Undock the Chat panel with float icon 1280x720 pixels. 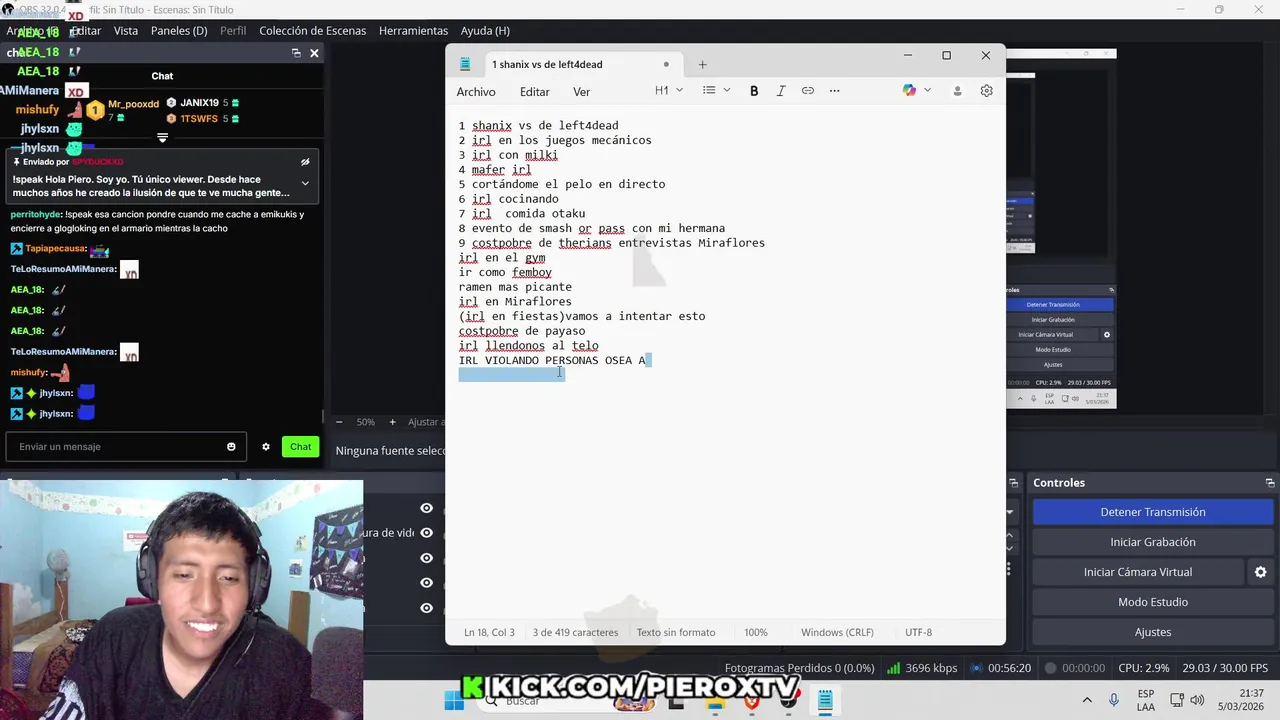coord(296,53)
